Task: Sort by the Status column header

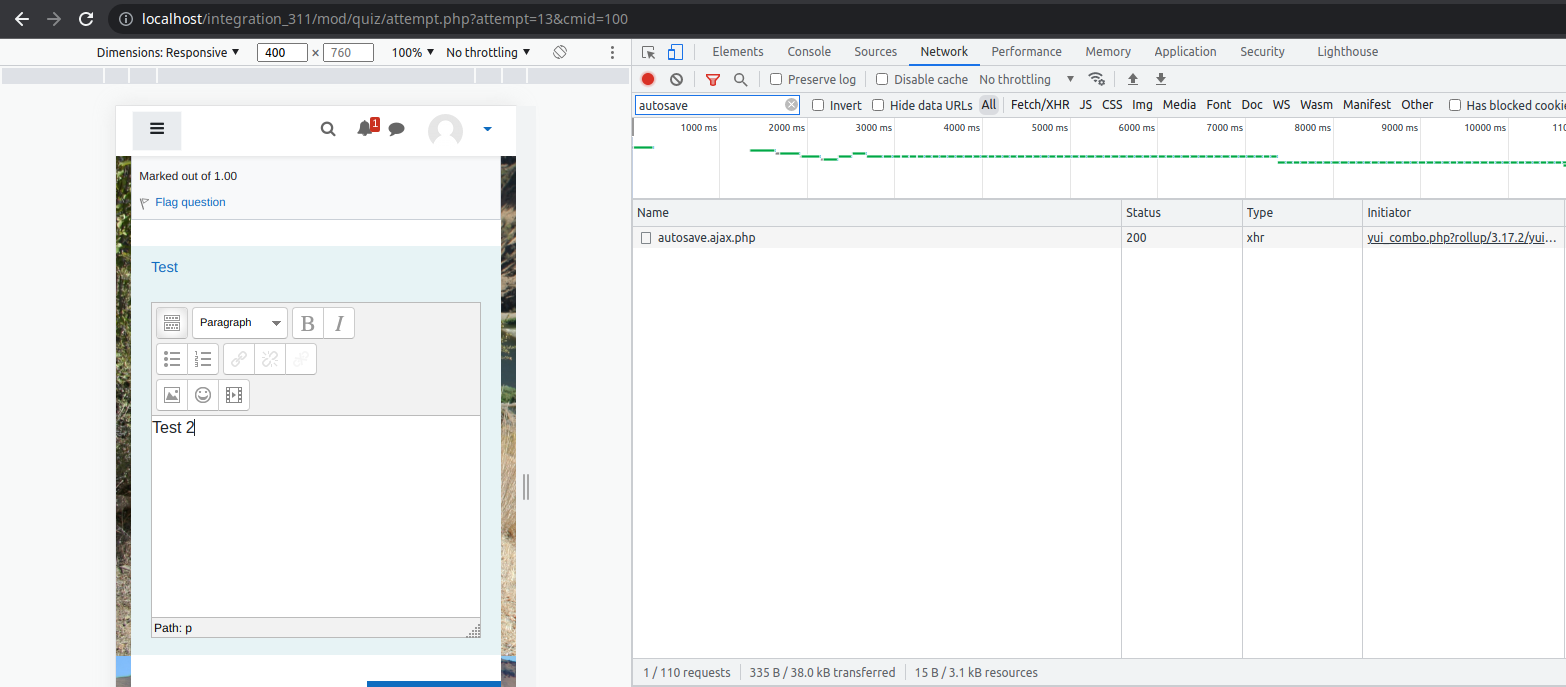Action: coord(1181,213)
